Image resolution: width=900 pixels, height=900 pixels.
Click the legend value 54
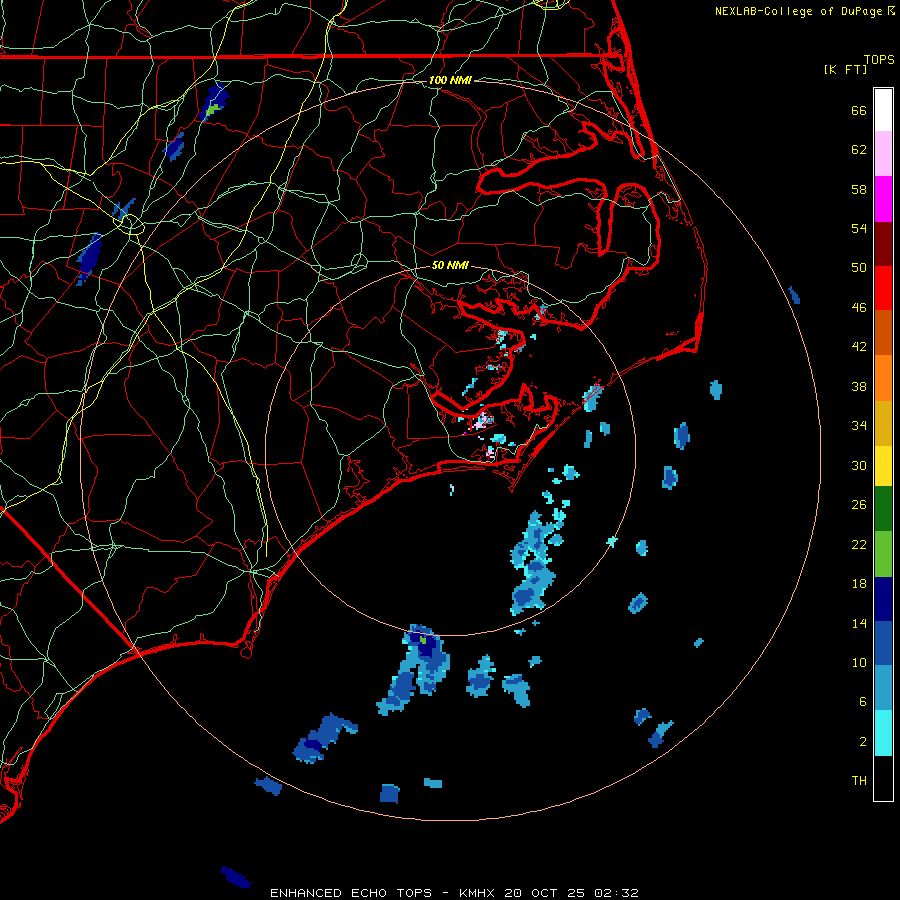click(x=859, y=228)
